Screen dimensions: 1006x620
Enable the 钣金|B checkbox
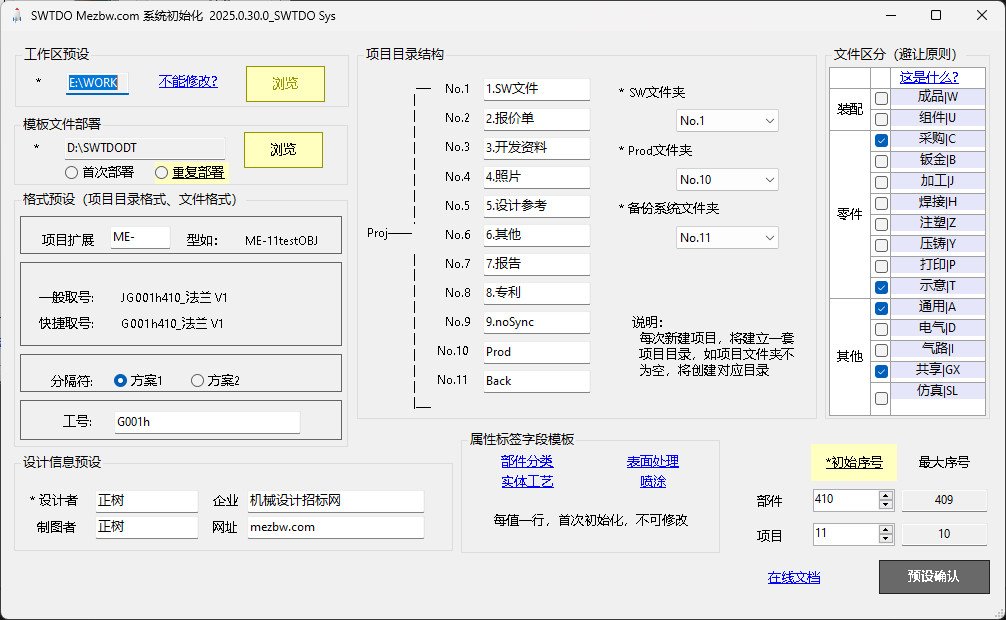coord(881,162)
